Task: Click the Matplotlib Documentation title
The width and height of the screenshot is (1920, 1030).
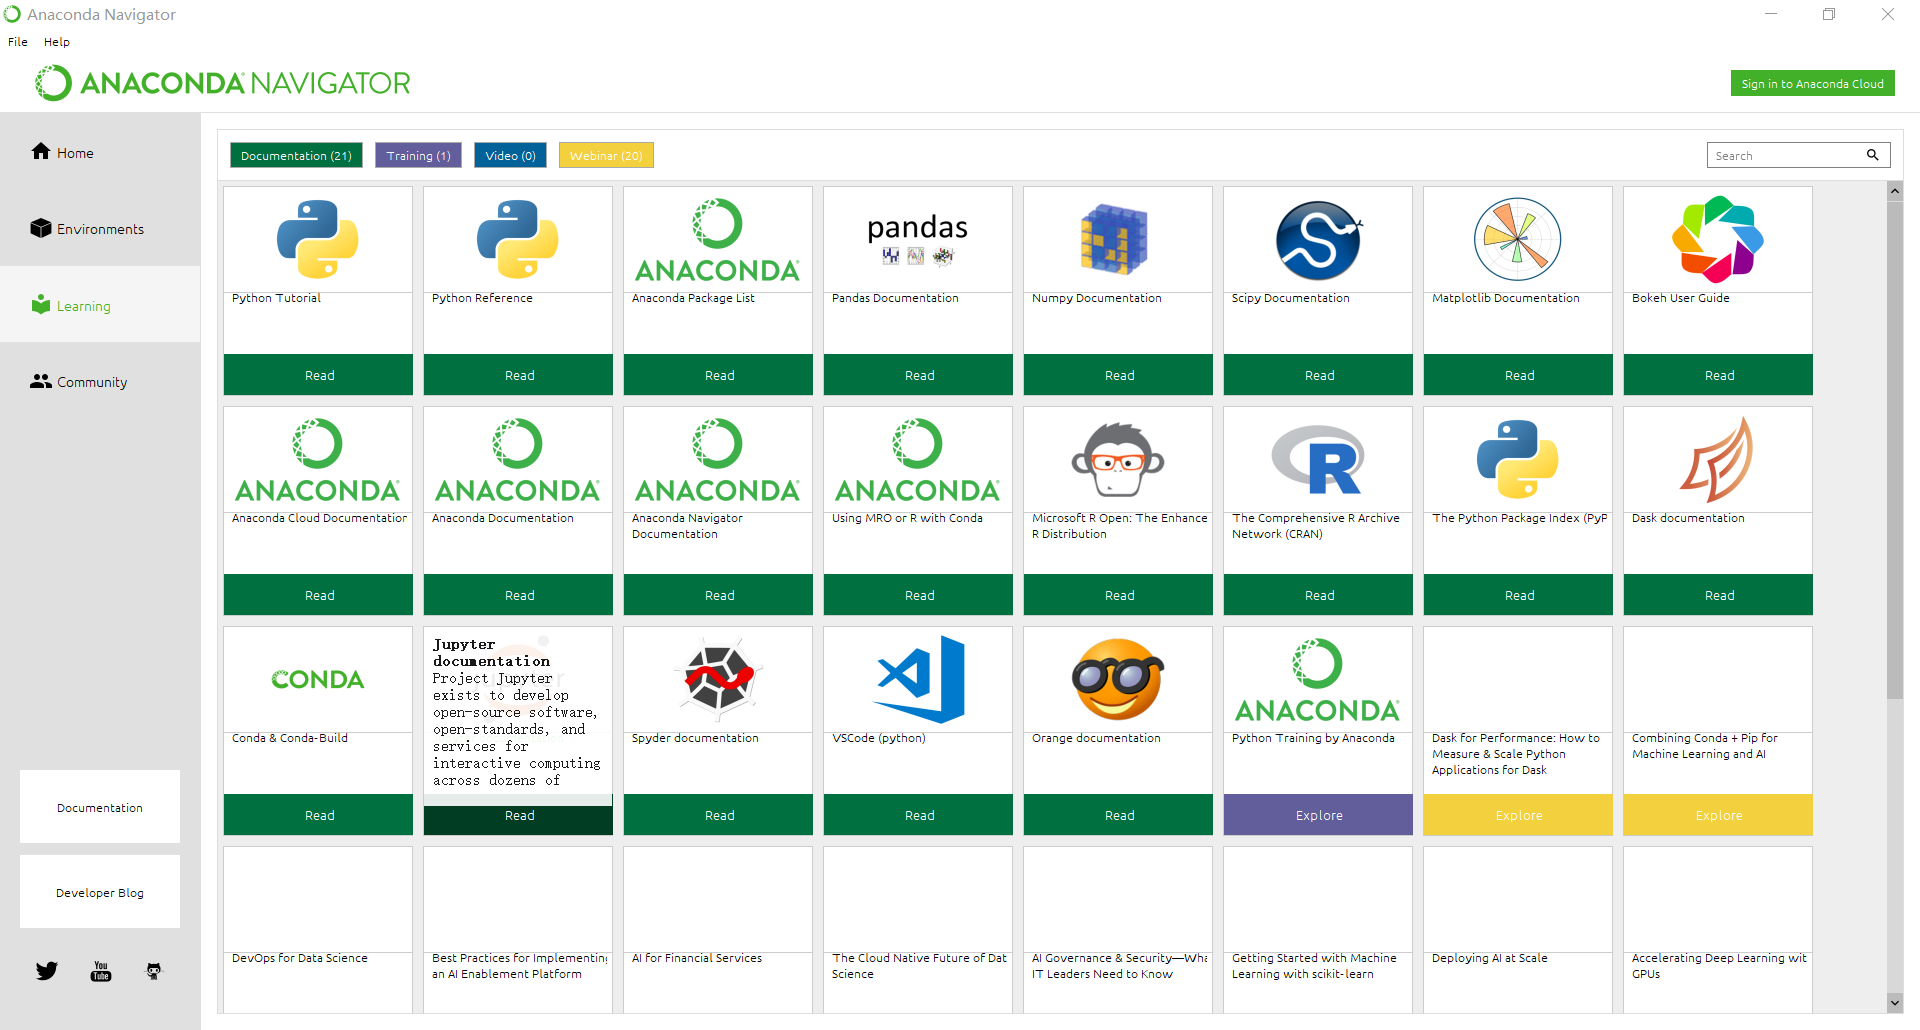Action: pyautogui.click(x=1506, y=298)
